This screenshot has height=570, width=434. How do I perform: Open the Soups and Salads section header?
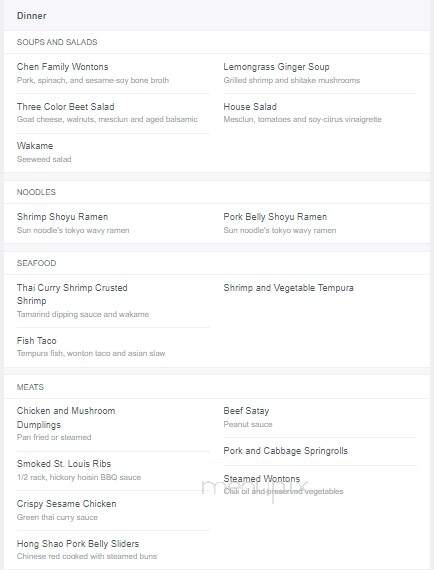57,42
